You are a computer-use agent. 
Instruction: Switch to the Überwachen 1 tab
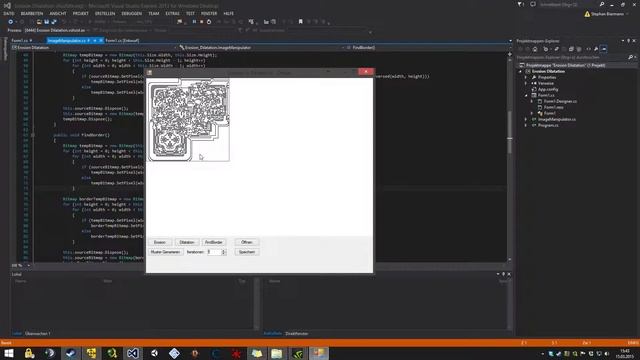pyautogui.click(x=38, y=333)
